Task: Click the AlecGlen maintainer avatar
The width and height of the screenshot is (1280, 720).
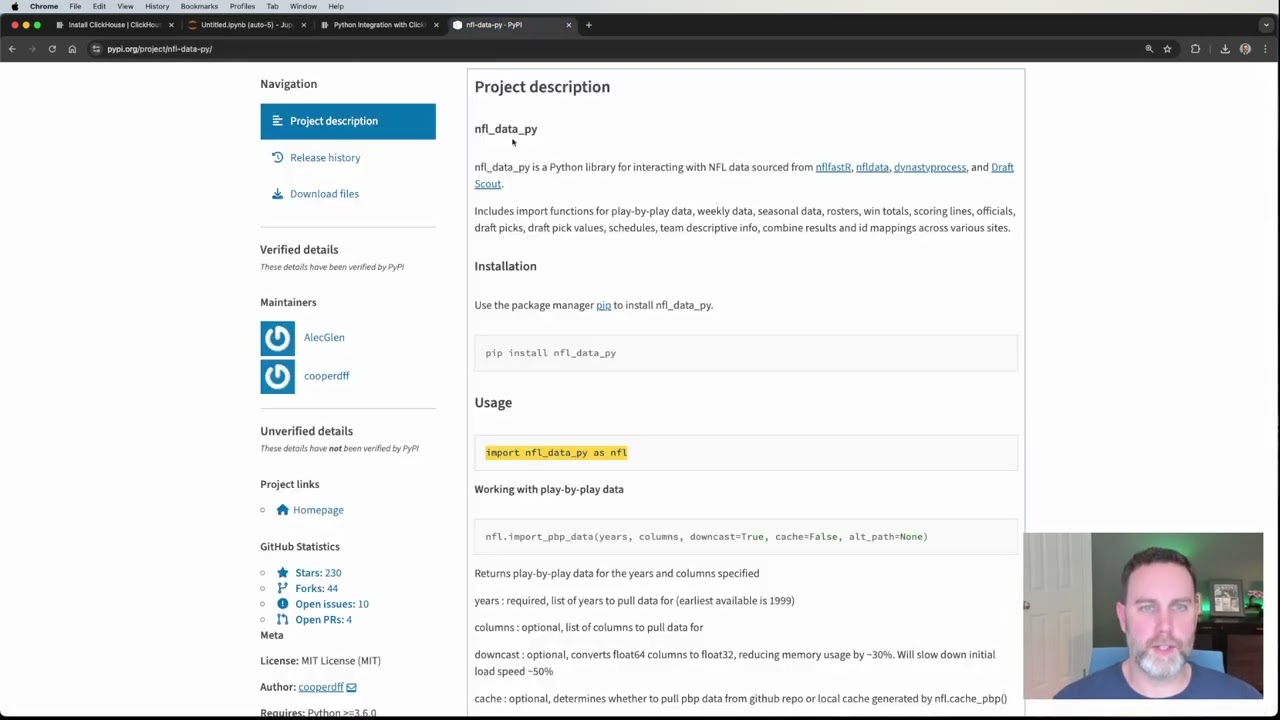Action: pos(277,338)
